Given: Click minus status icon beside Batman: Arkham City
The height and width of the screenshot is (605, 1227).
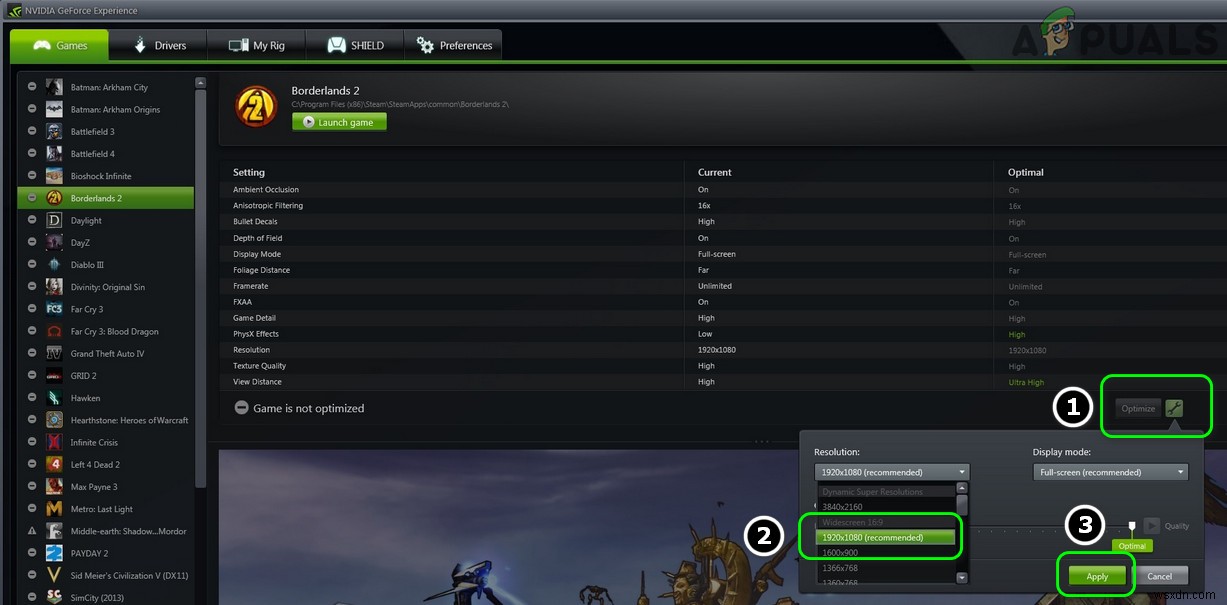Looking at the screenshot, I should (32, 87).
